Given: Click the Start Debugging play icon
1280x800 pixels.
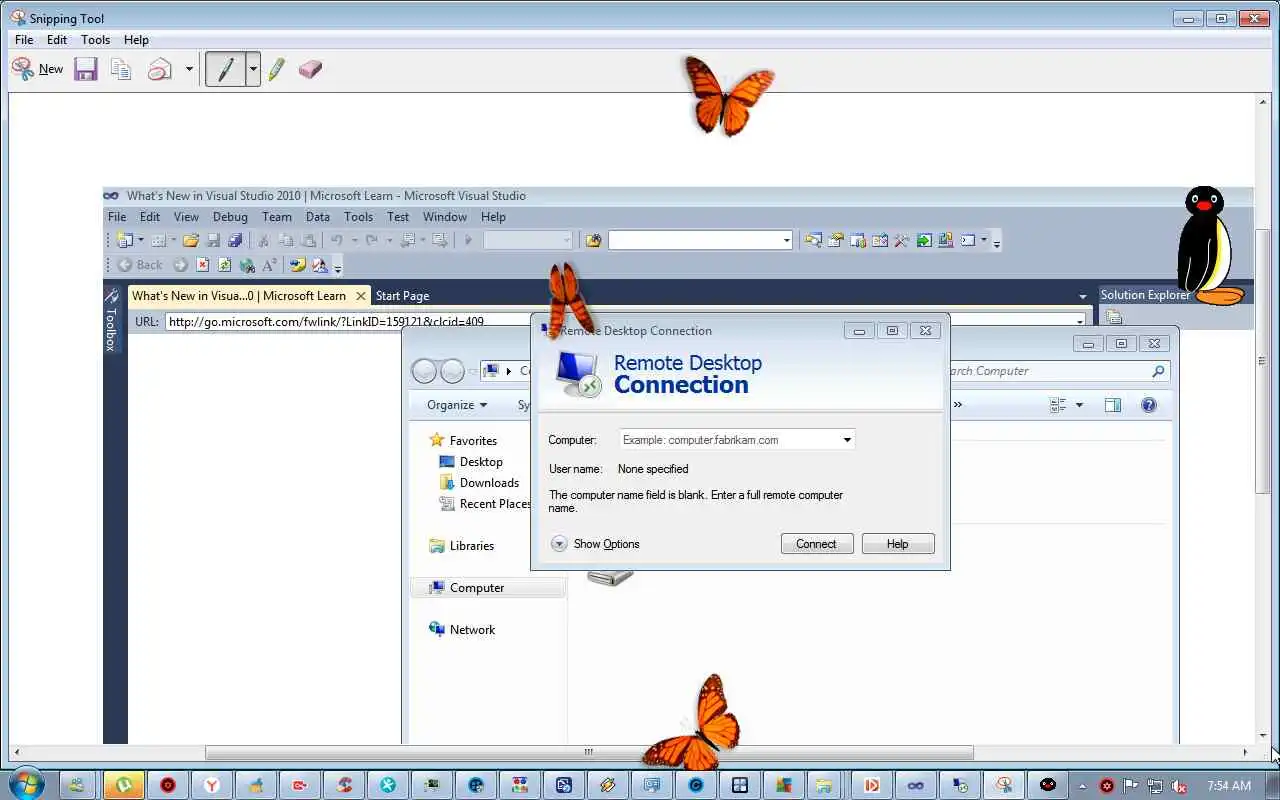Looking at the screenshot, I should [x=467, y=240].
